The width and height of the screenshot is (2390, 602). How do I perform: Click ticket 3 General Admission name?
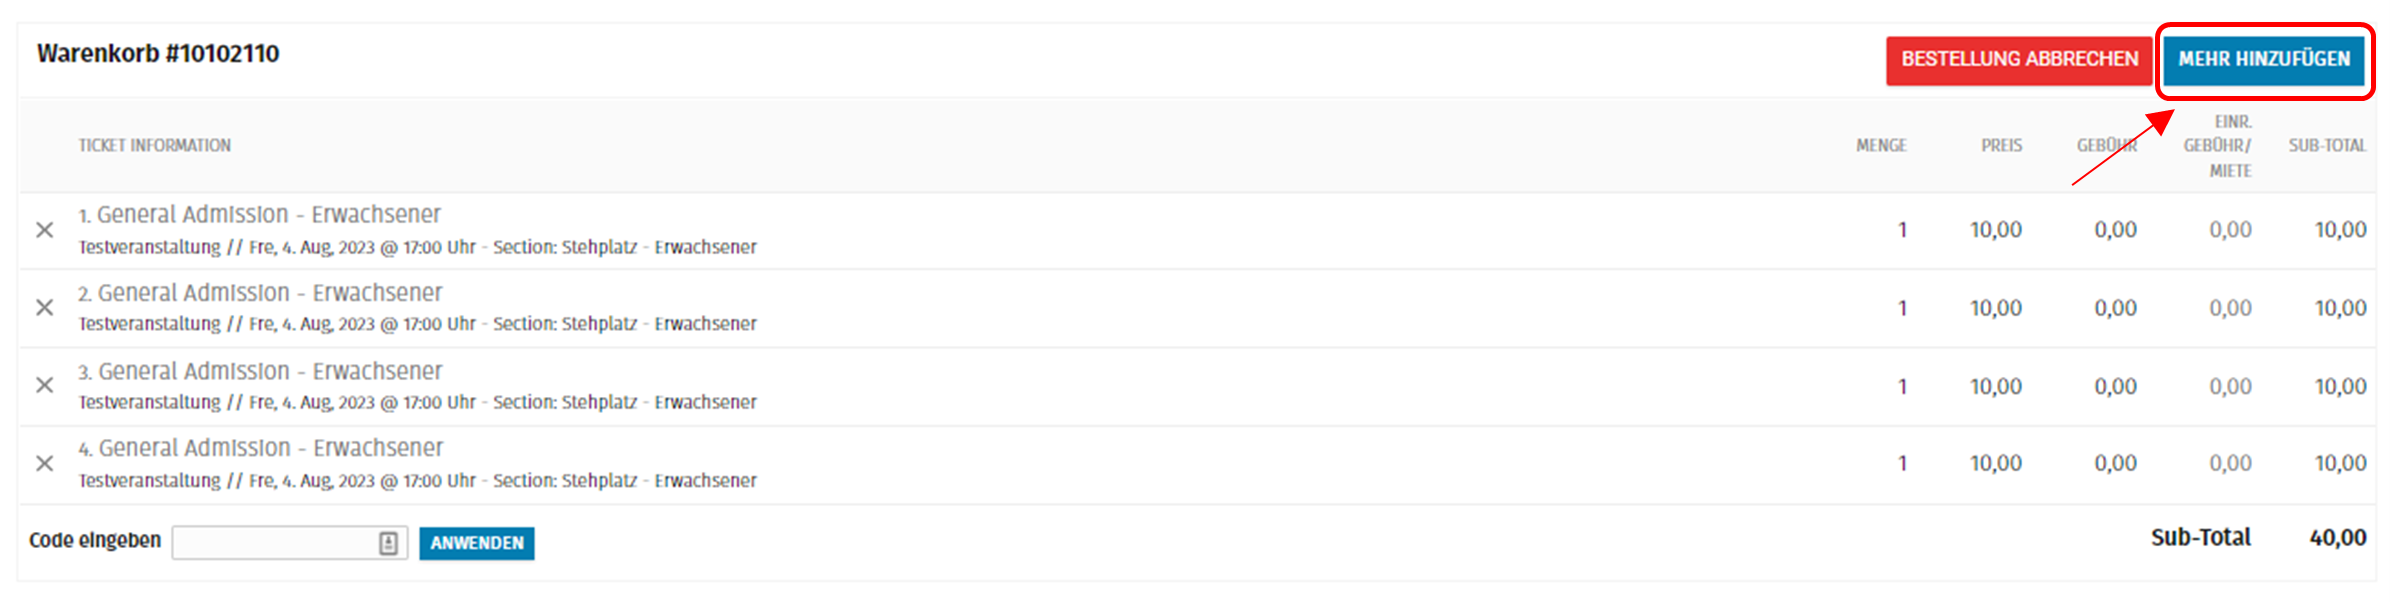click(x=269, y=371)
